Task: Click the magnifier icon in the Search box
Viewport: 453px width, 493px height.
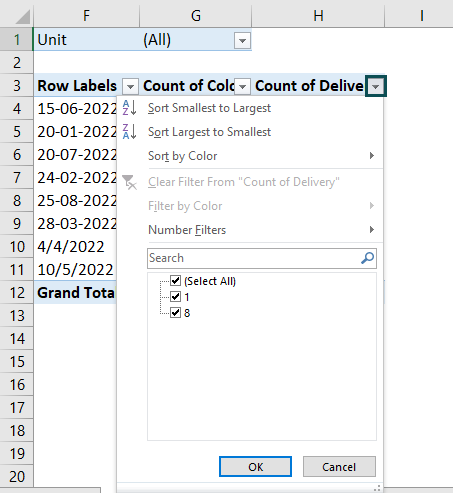Action: point(367,258)
